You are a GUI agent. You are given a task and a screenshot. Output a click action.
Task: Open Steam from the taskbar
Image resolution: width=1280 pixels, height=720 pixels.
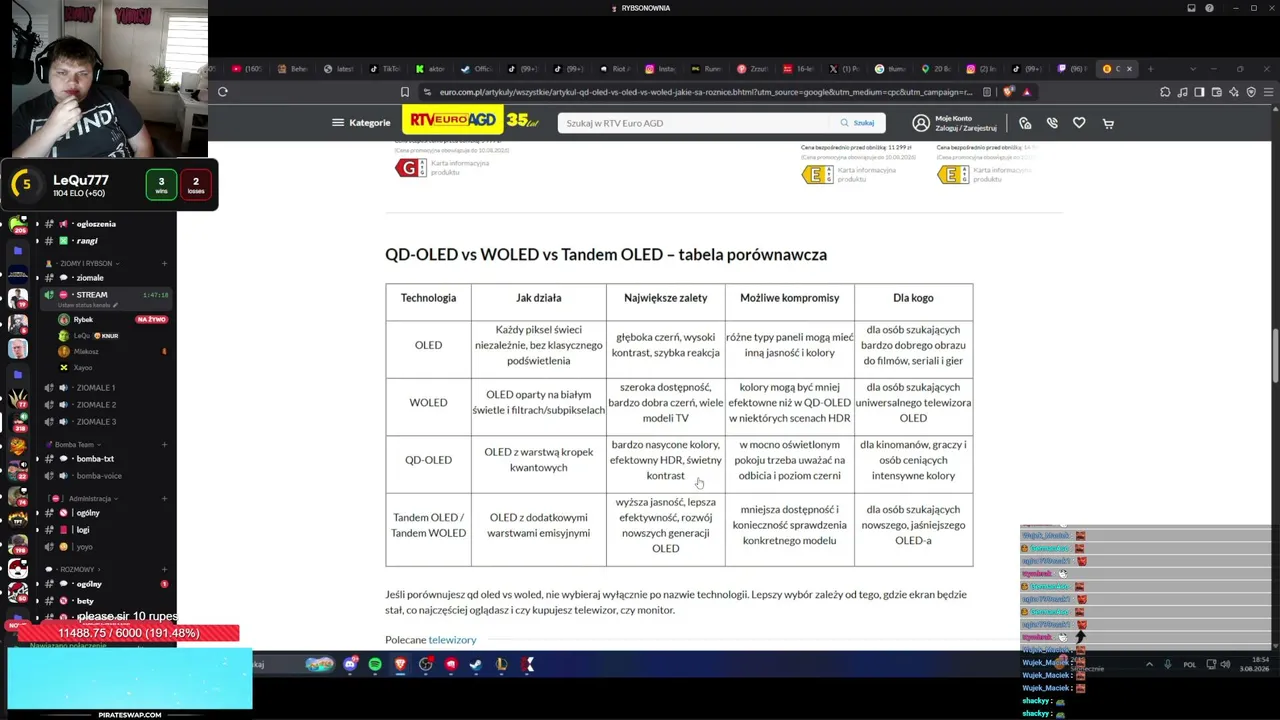click(x=476, y=664)
